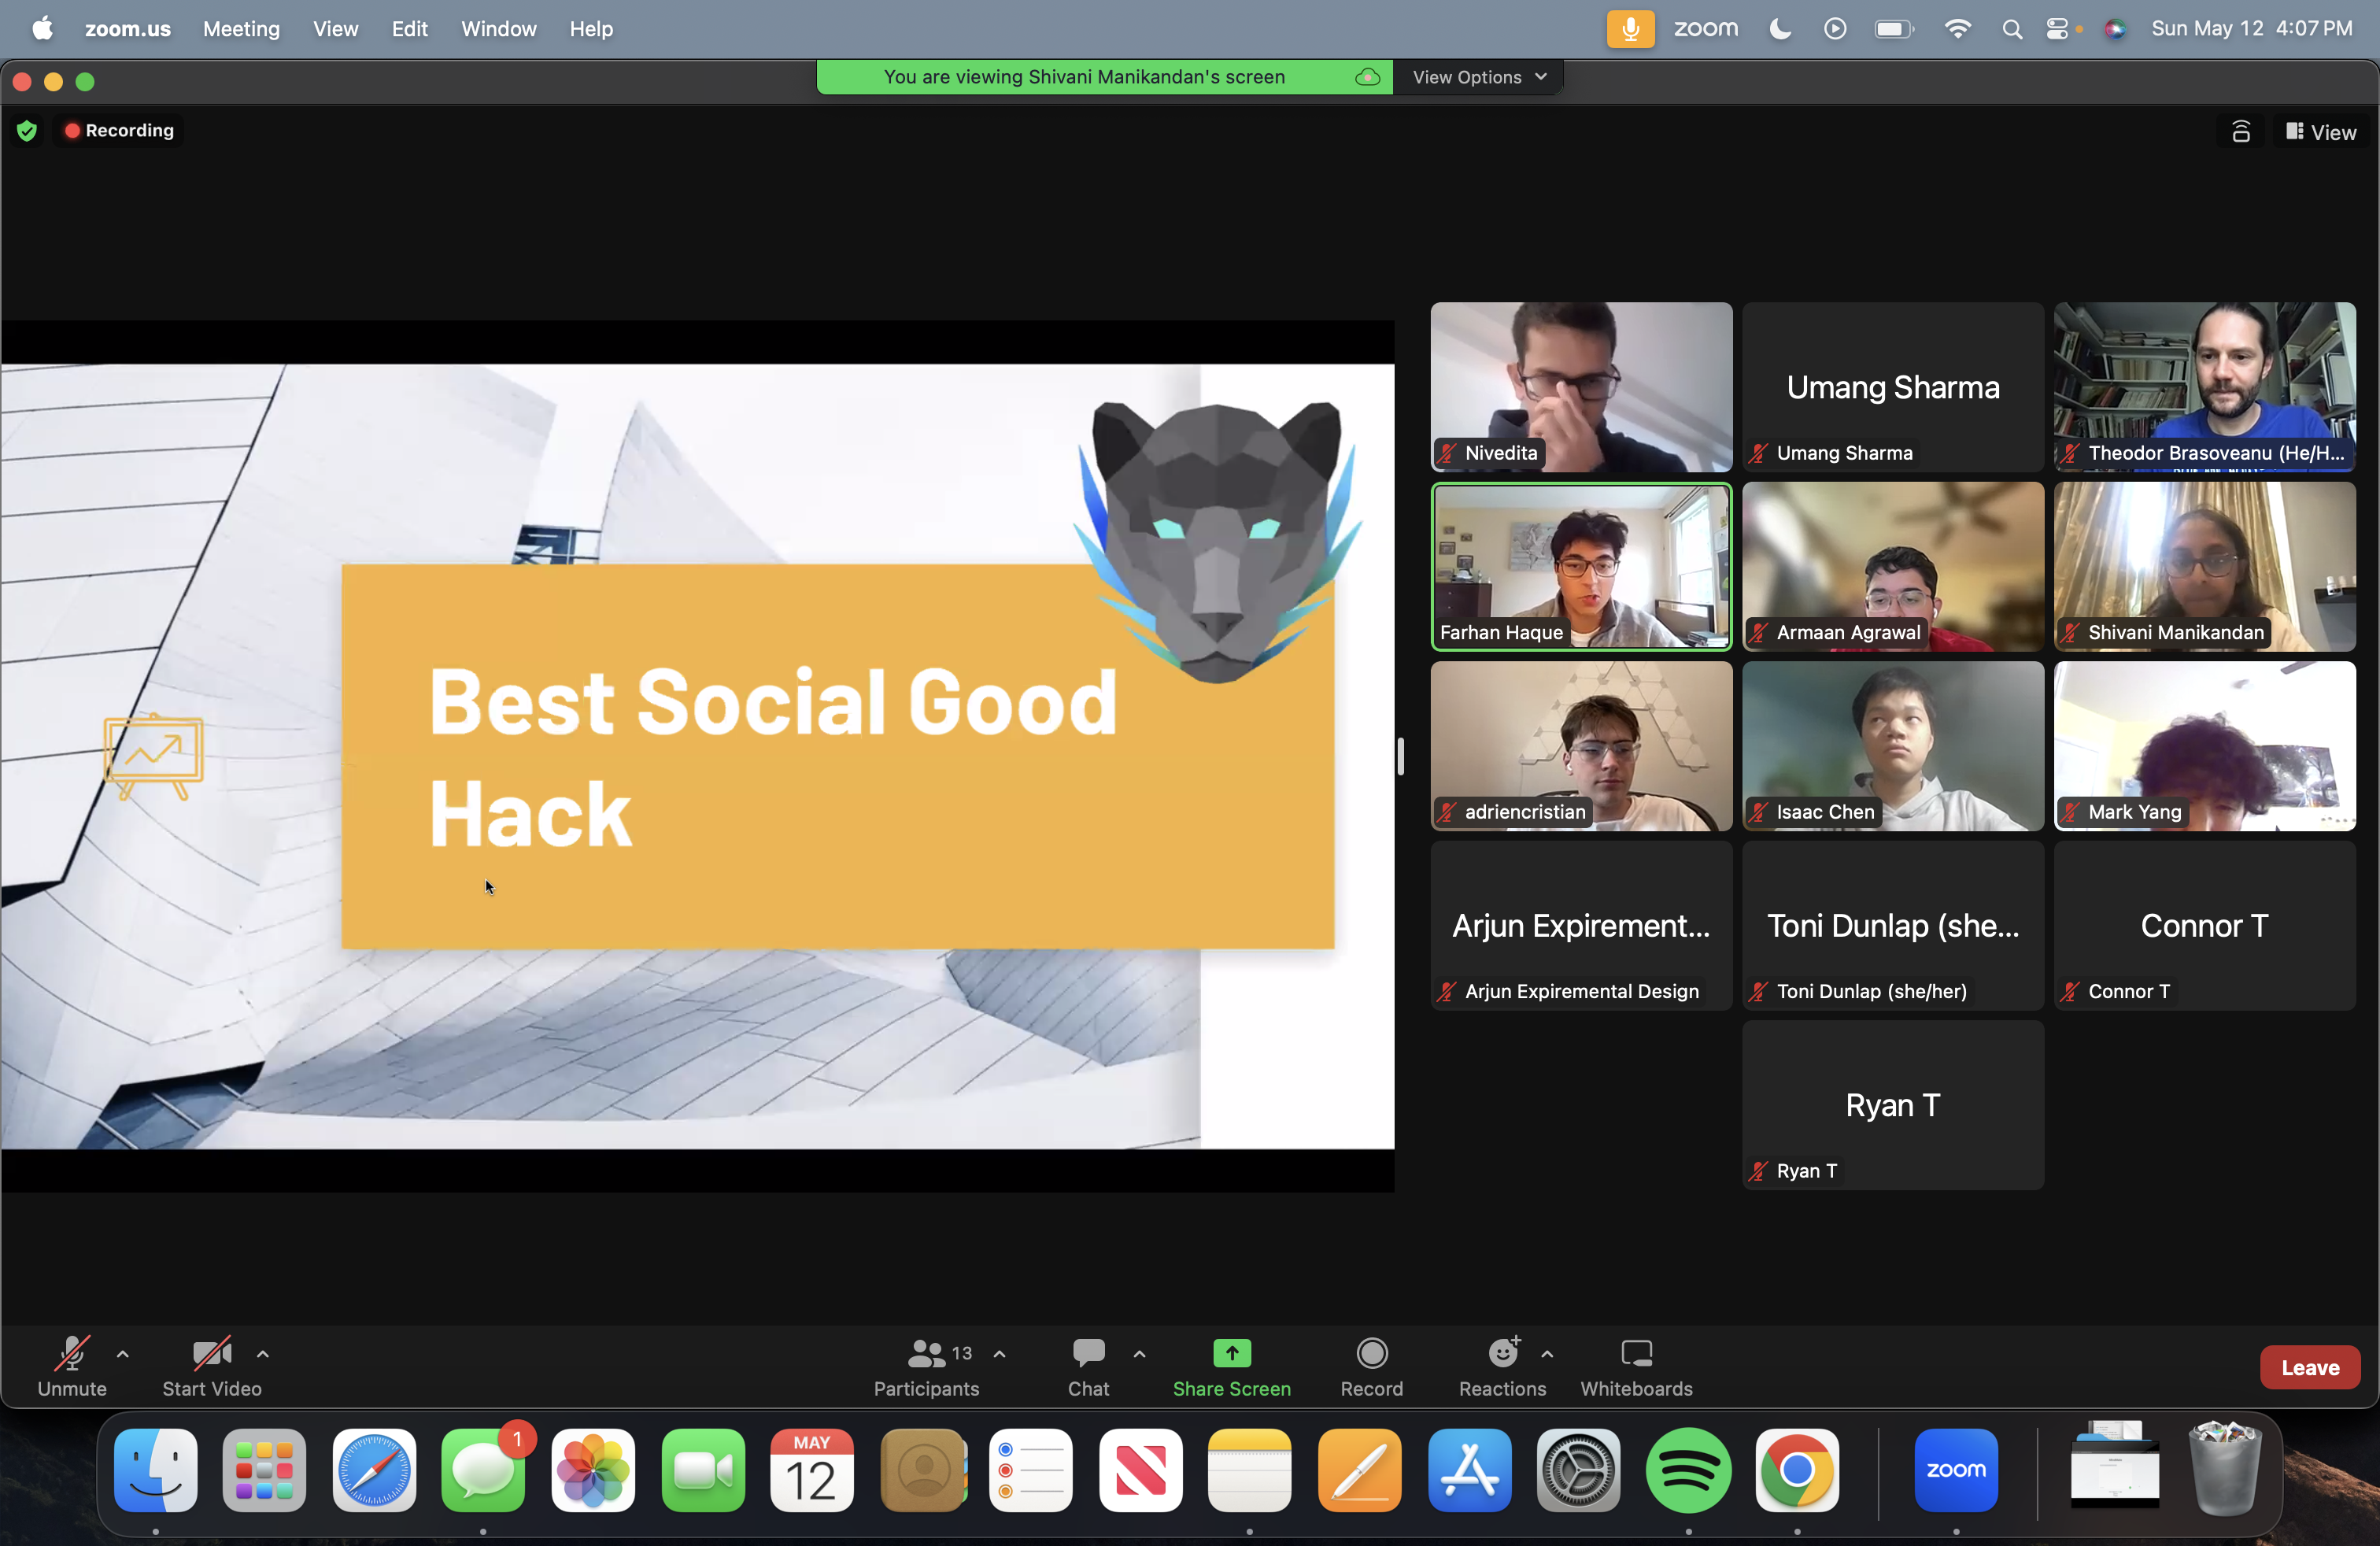This screenshot has height=1546, width=2380.
Task: Click the divider handle beside the shared screen
Action: [1401, 756]
